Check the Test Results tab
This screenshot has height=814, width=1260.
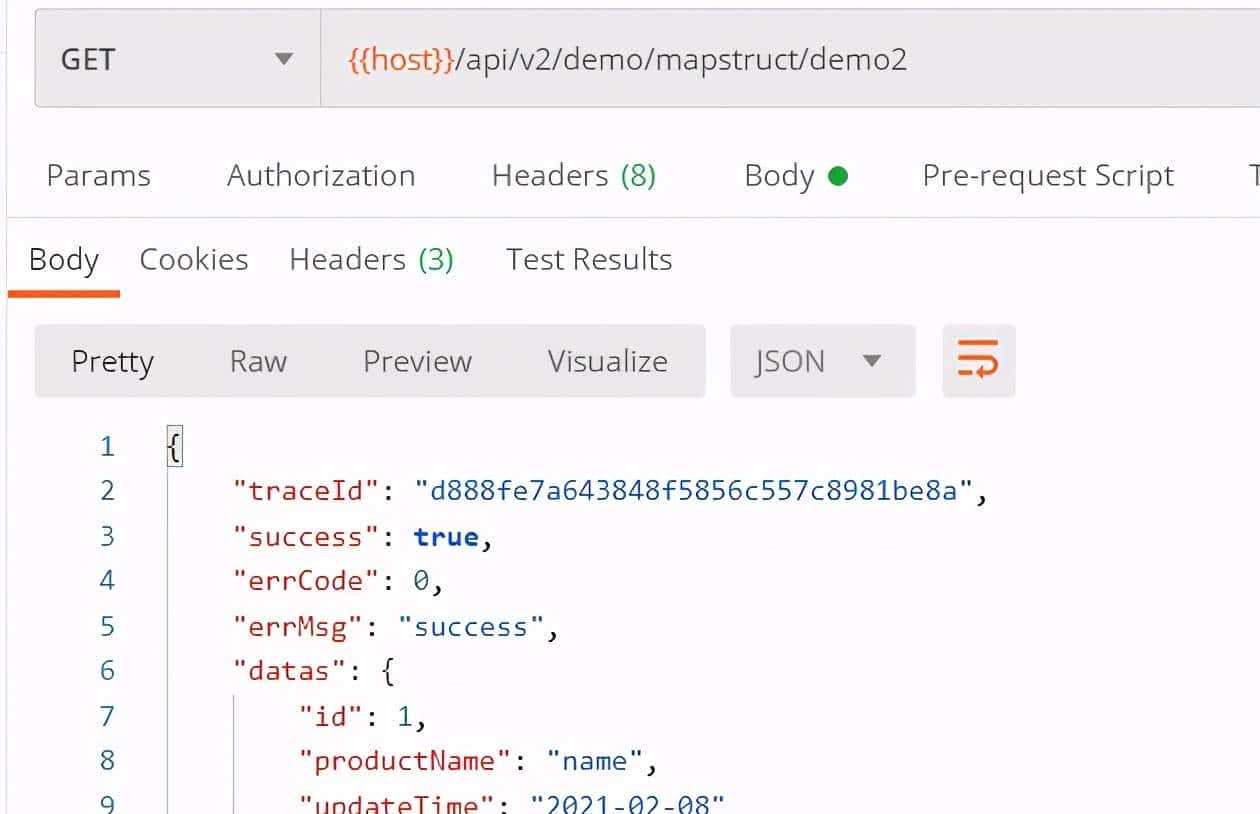(x=588, y=259)
